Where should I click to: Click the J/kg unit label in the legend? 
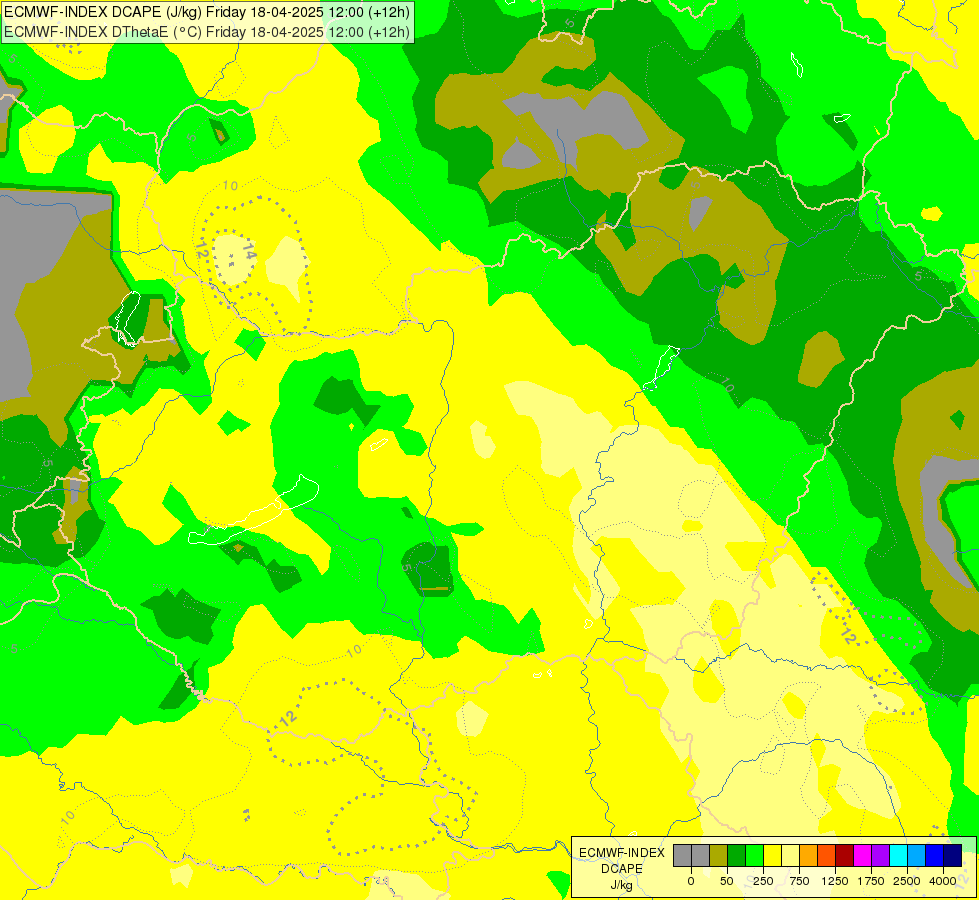622,885
